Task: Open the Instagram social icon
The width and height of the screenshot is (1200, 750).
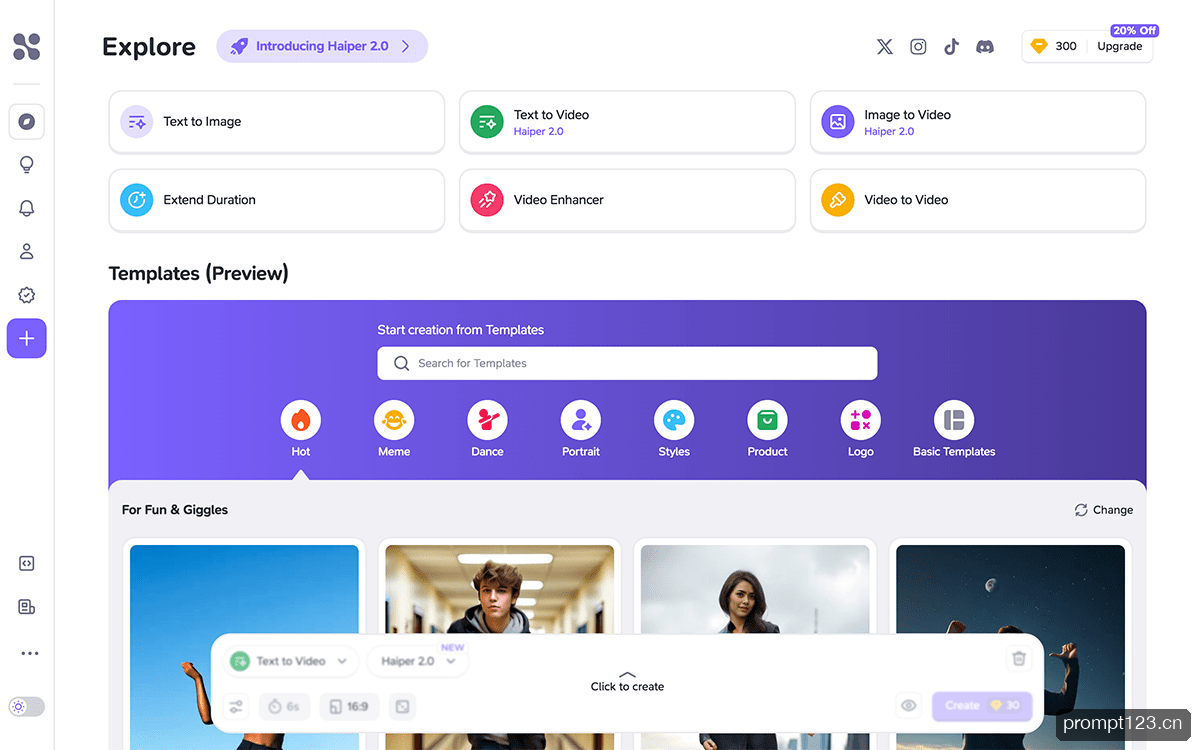Action: [918, 46]
